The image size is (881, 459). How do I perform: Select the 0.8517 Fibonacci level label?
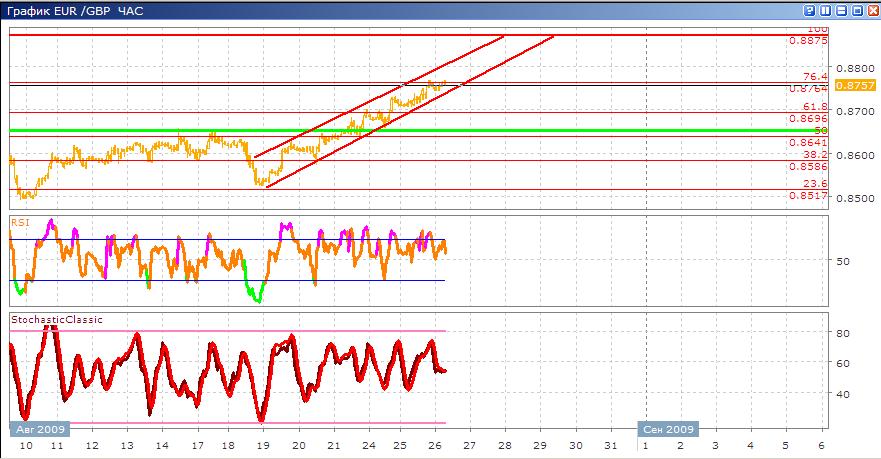pos(808,196)
